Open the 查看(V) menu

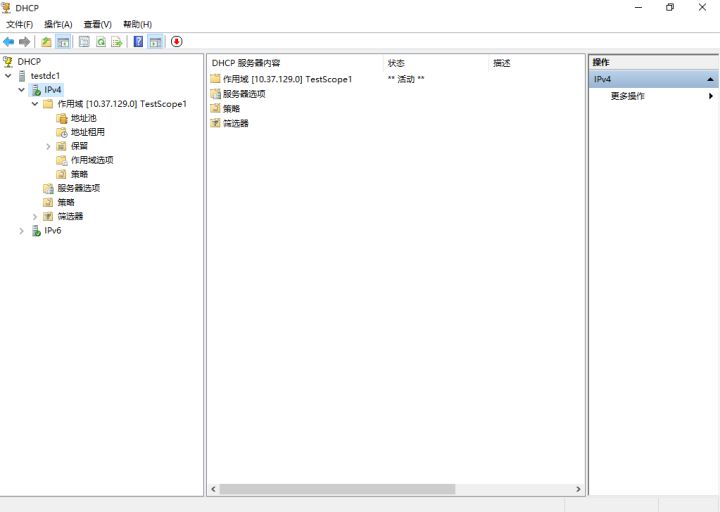(97, 24)
